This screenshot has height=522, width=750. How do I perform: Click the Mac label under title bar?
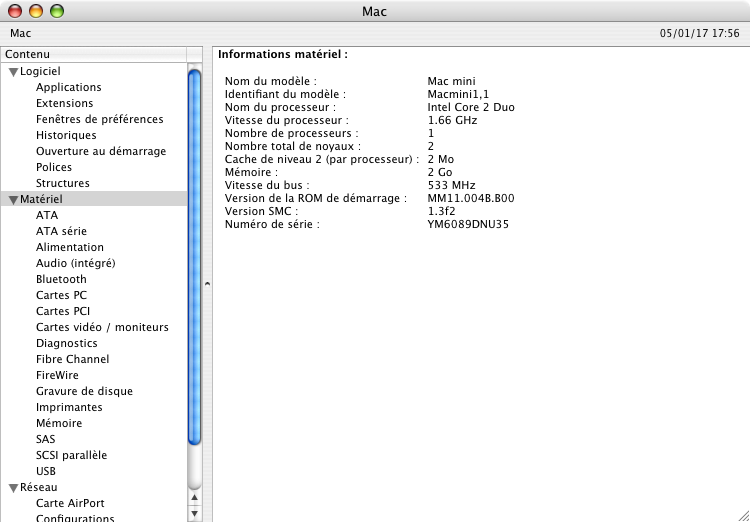click(21, 33)
